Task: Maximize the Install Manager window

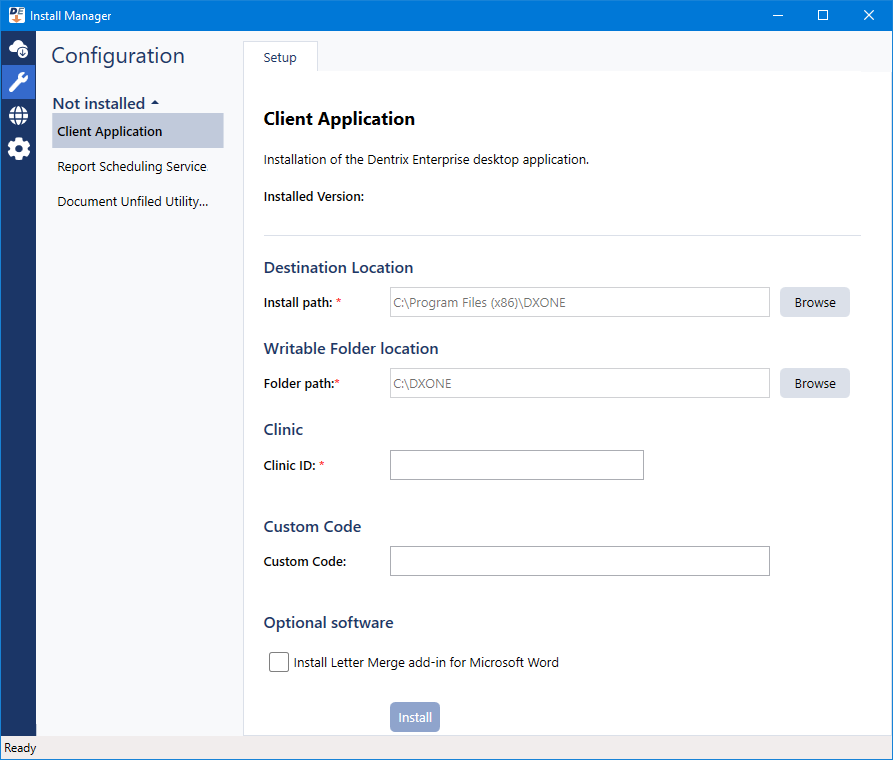Action: (823, 15)
